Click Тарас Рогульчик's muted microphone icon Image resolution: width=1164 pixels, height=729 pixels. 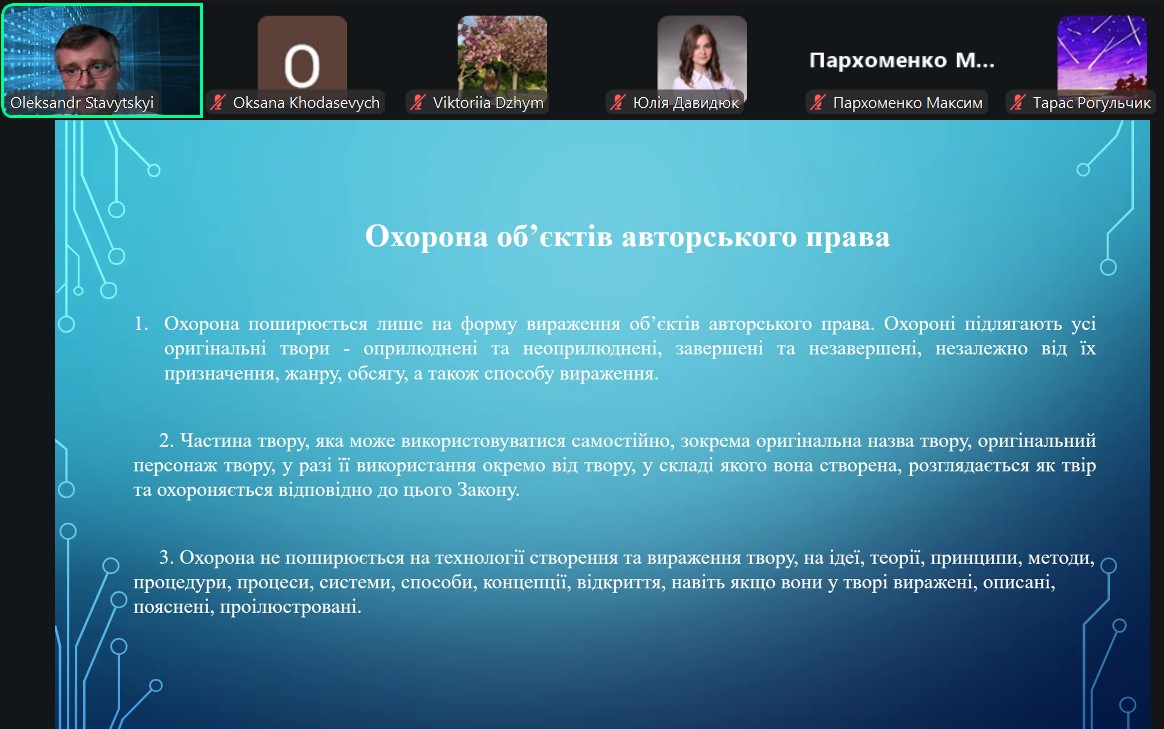point(1019,102)
